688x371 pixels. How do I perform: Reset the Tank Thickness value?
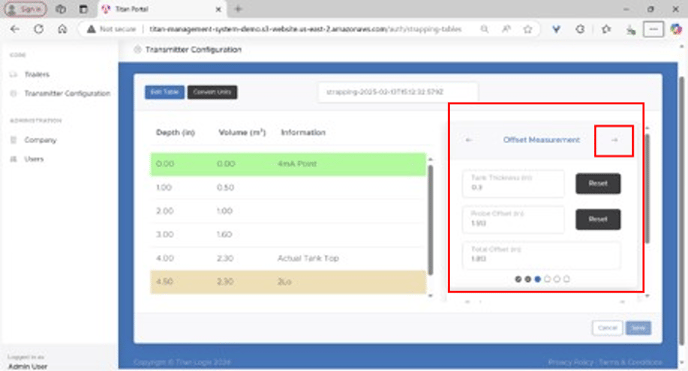[x=598, y=183]
